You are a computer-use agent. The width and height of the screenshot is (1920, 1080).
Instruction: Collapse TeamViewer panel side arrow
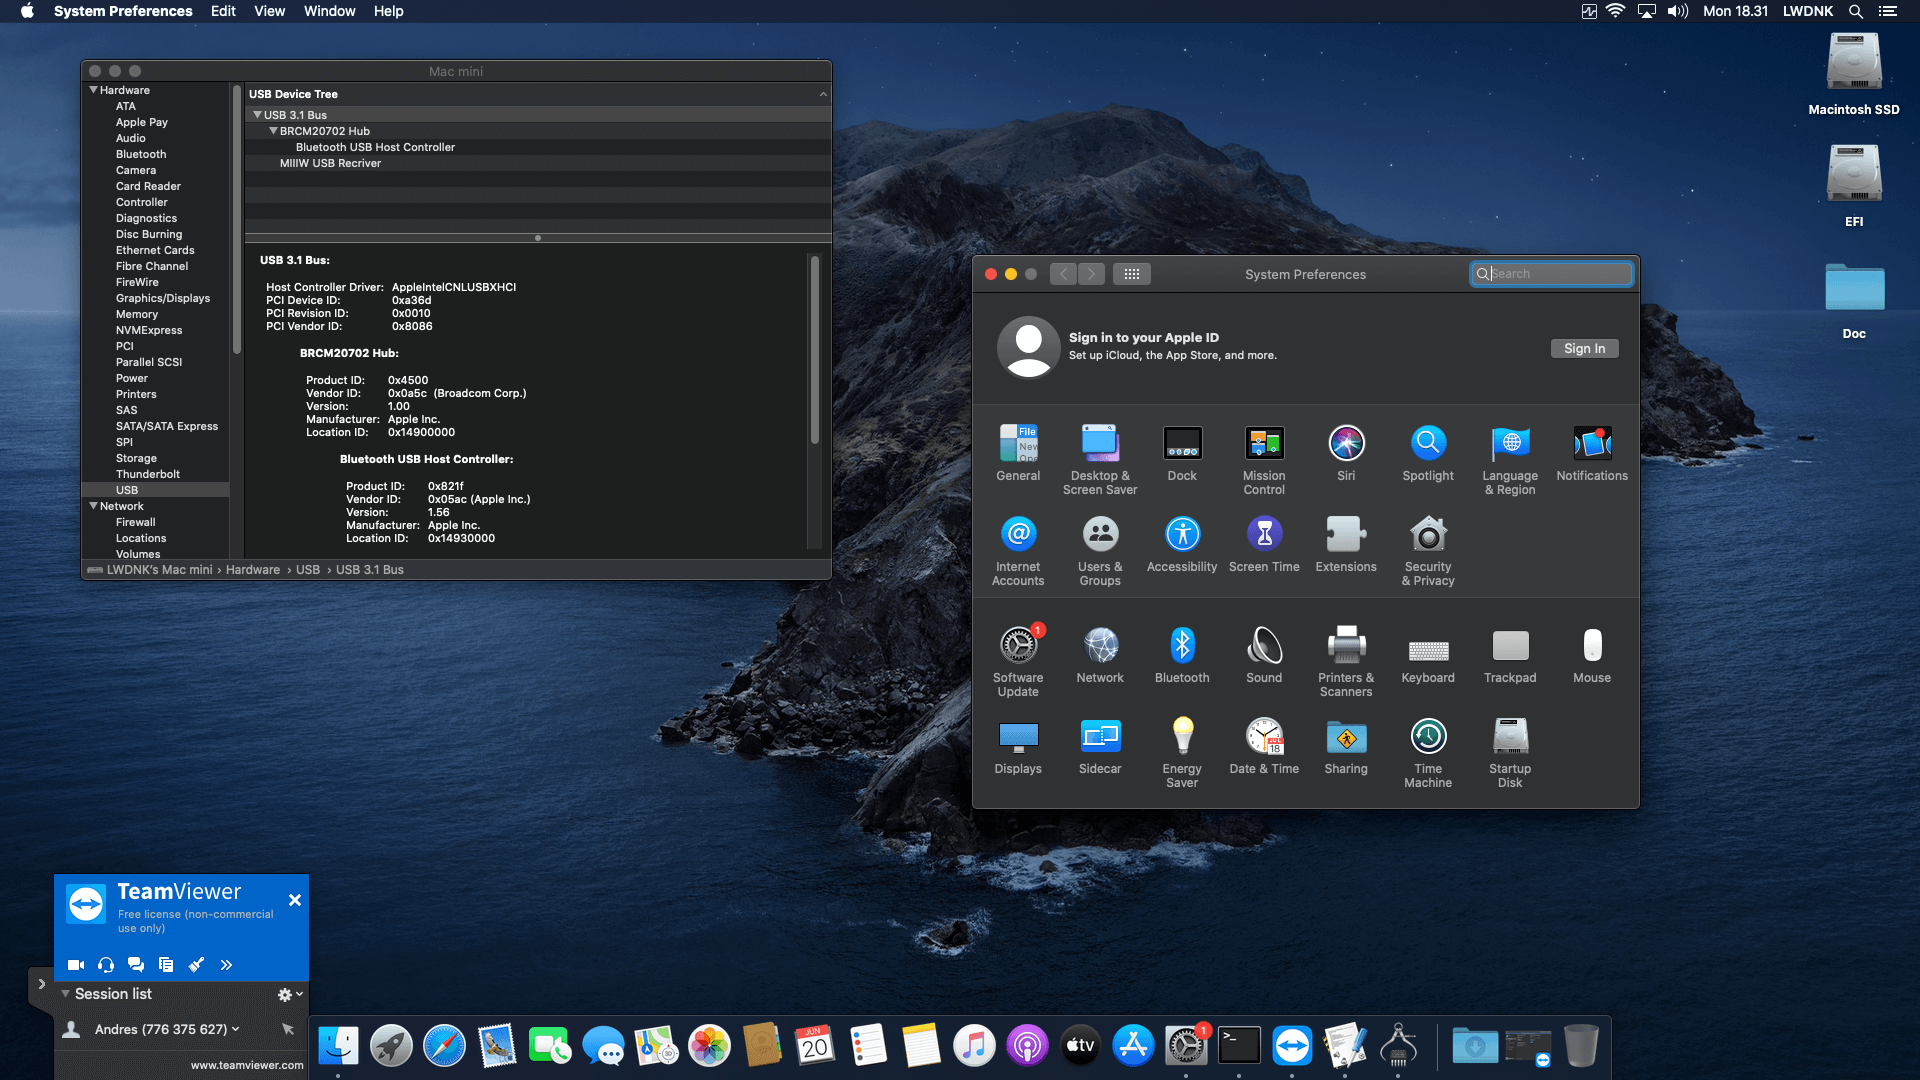[41, 984]
